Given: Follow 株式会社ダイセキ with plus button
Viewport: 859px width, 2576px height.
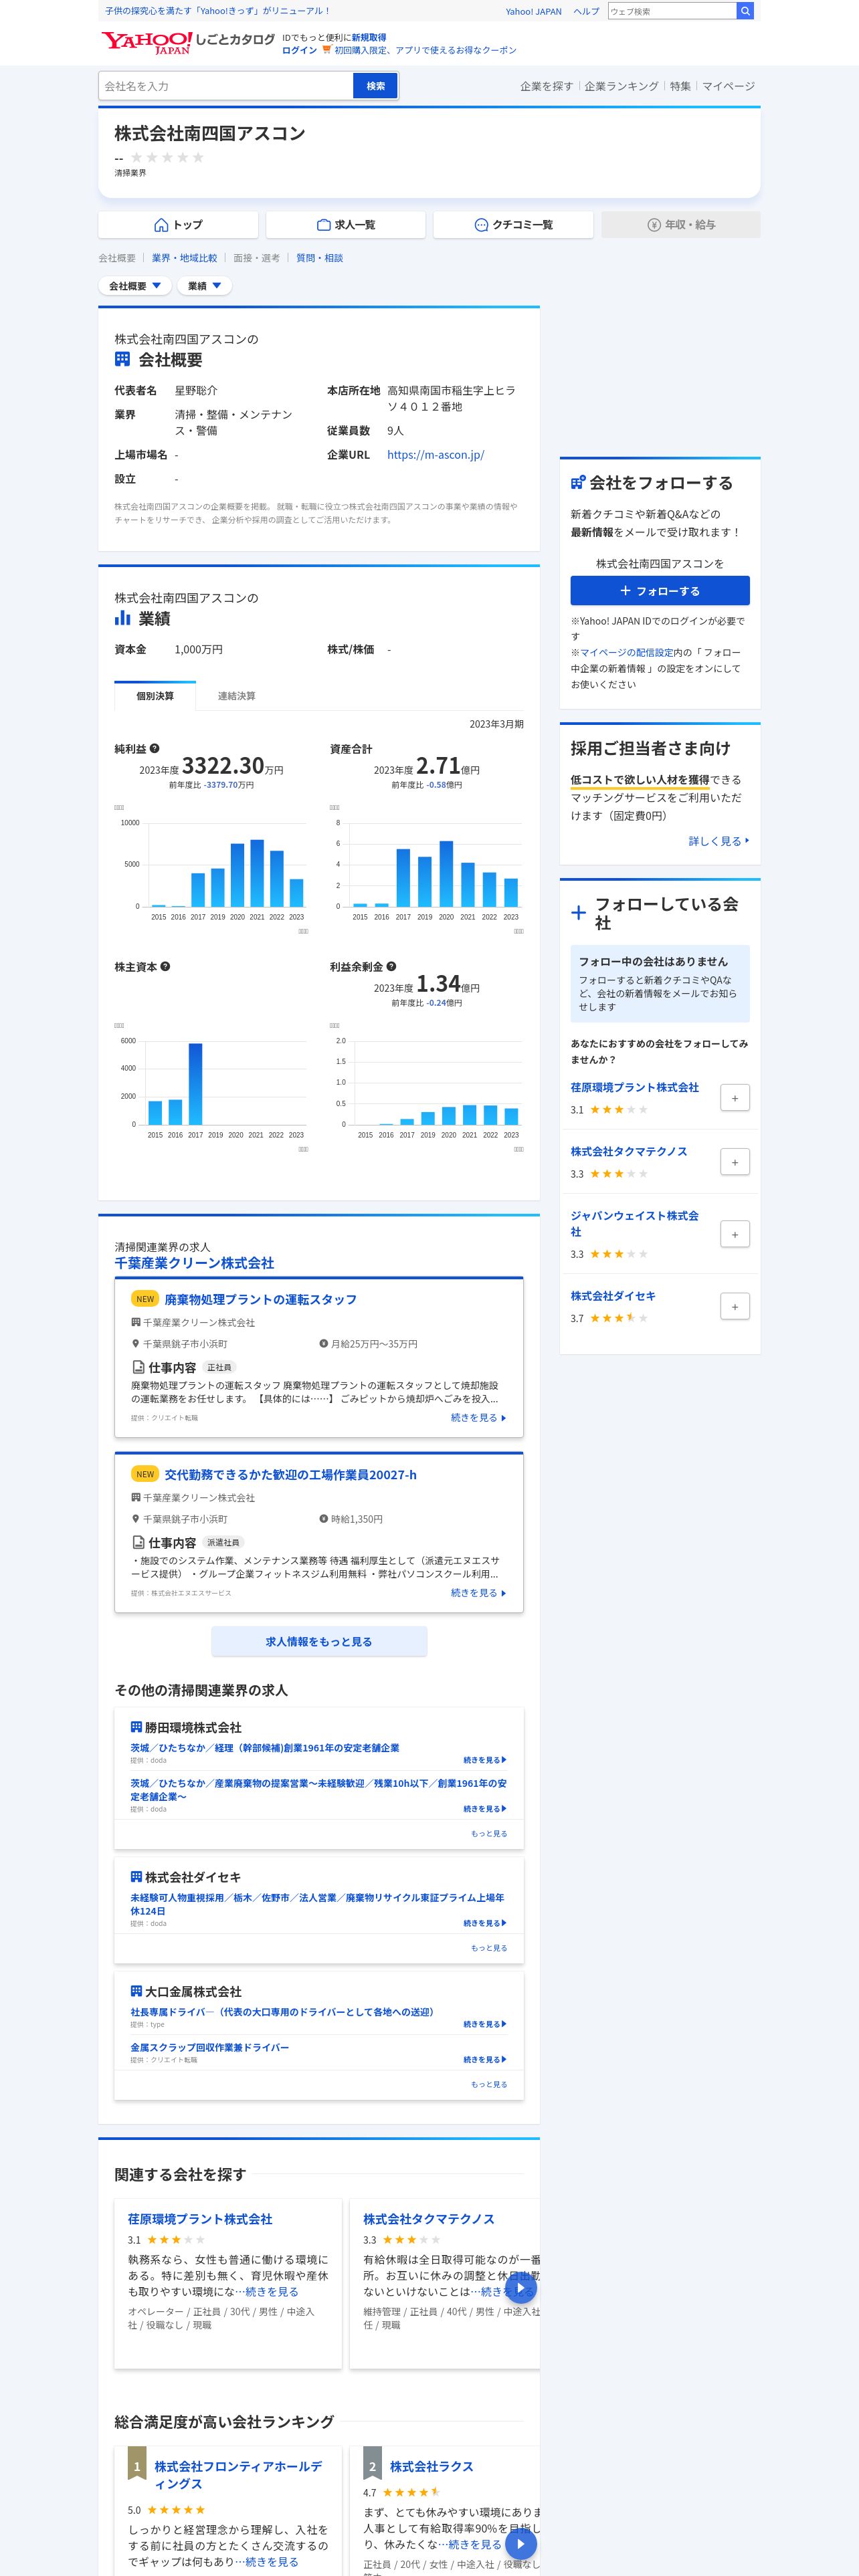Looking at the screenshot, I should pos(735,1306).
